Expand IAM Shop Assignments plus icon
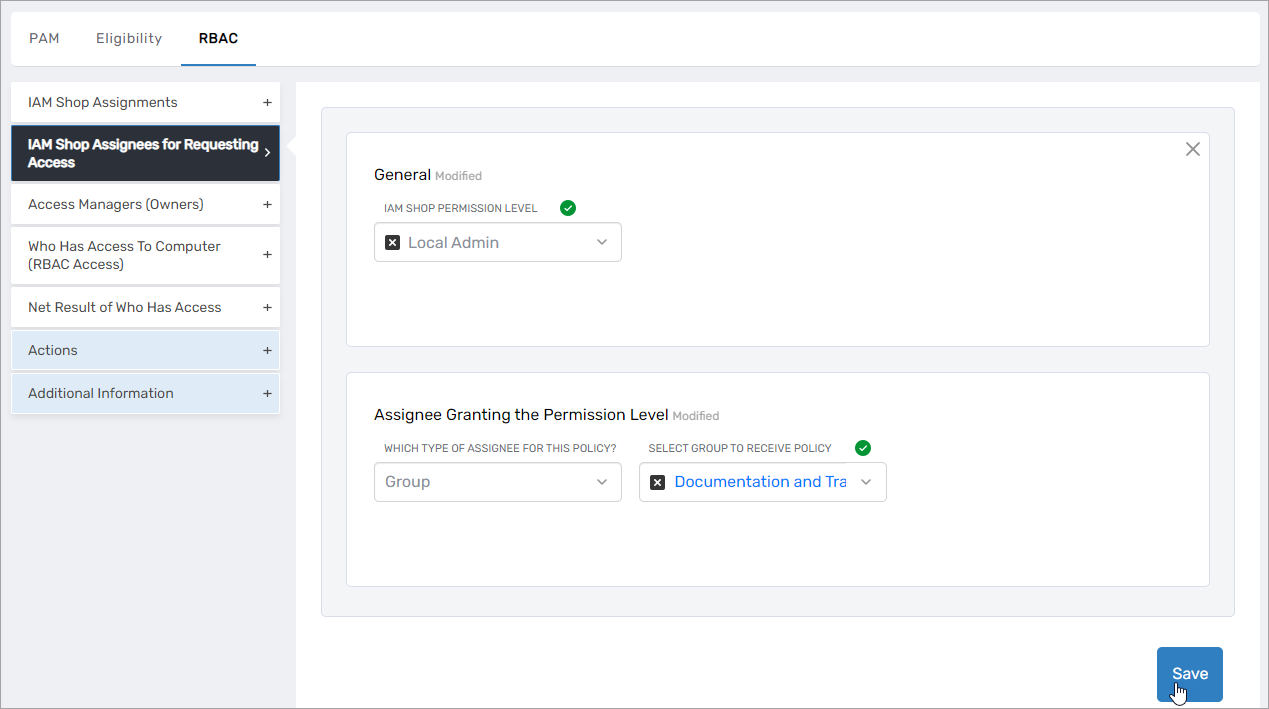The image size is (1269, 709). click(267, 102)
